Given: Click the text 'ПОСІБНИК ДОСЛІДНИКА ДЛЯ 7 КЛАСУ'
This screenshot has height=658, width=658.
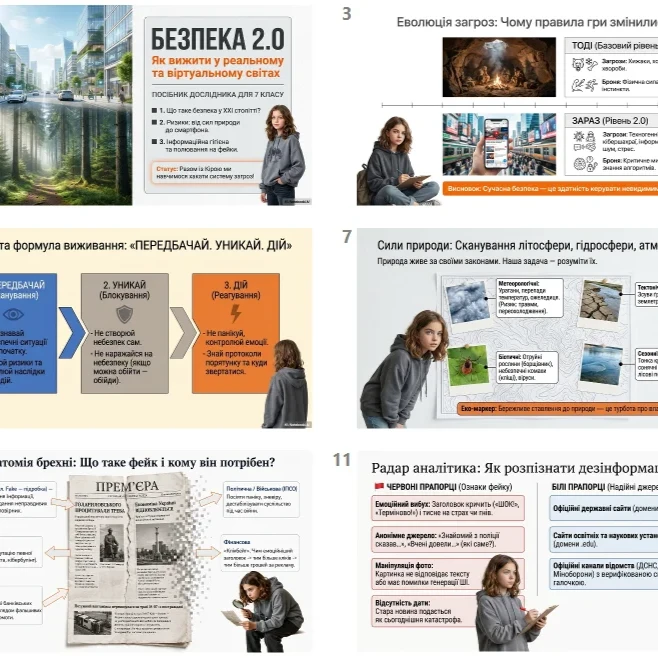Looking at the screenshot, I should pos(217,94).
